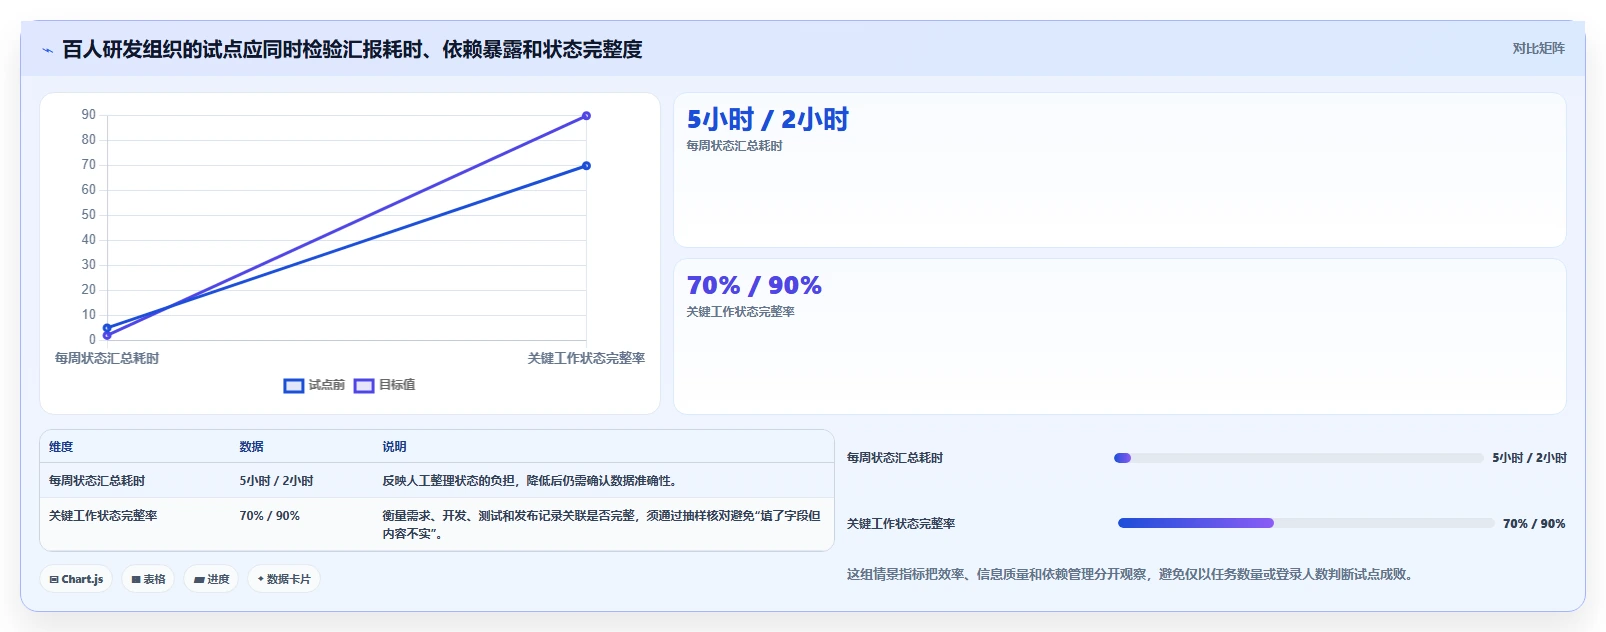Click y-axis tick label 90

(89, 115)
